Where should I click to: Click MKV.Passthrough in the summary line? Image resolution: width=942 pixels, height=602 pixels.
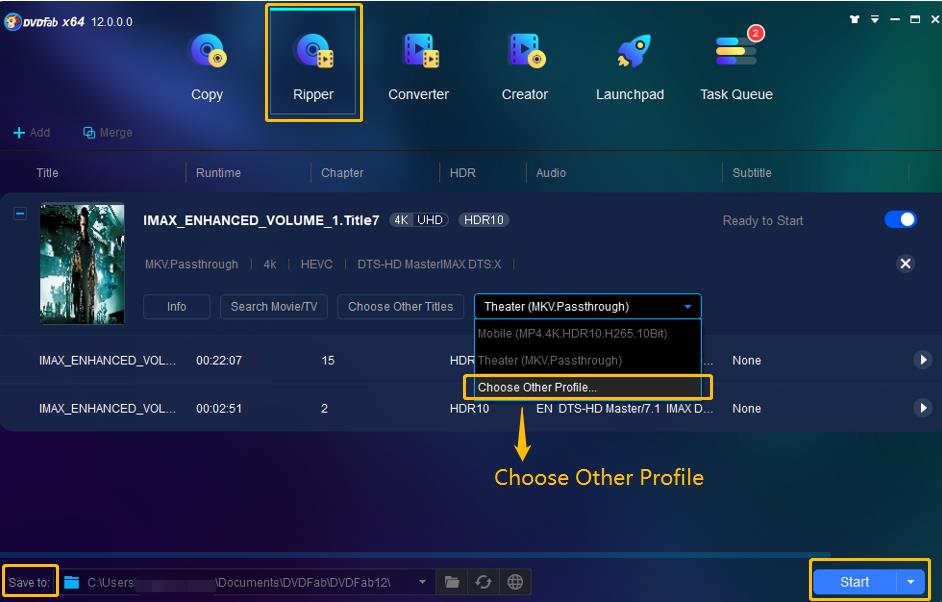(x=191, y=264)
